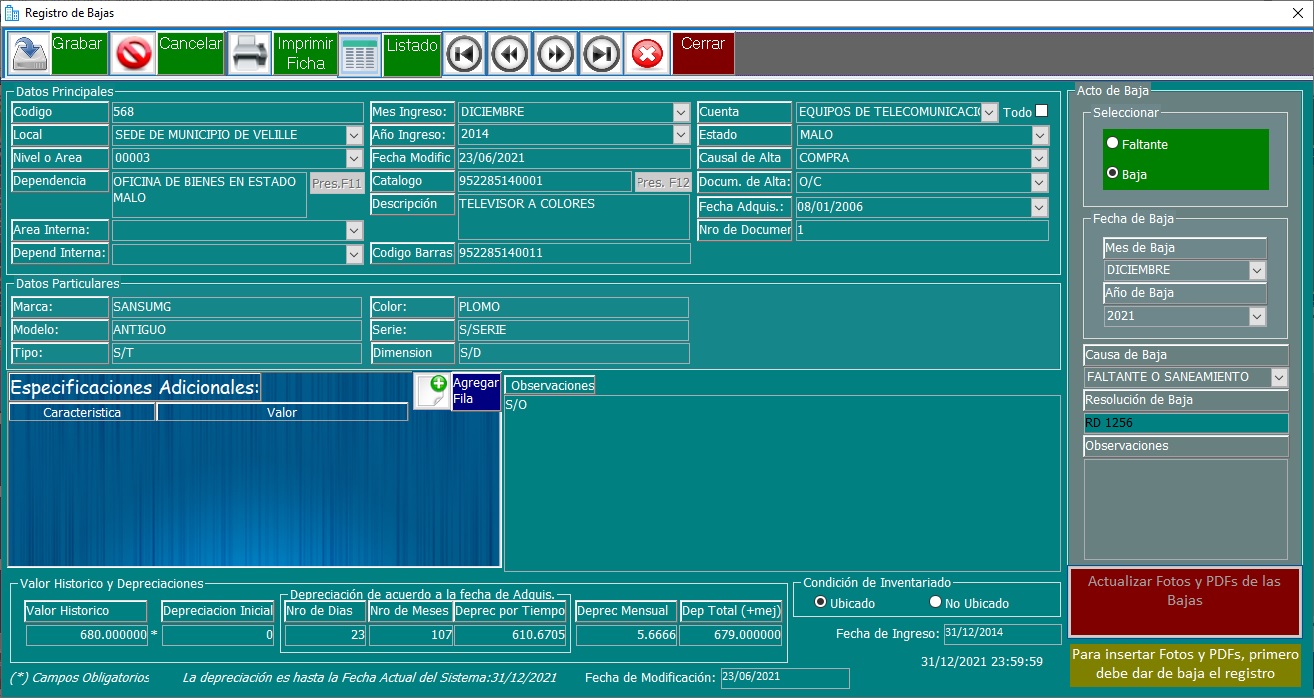Viewport: 1314px width, 698px height.
Task: Click the Pres.F11 button beside Dependencia
Action: point(336,184)
